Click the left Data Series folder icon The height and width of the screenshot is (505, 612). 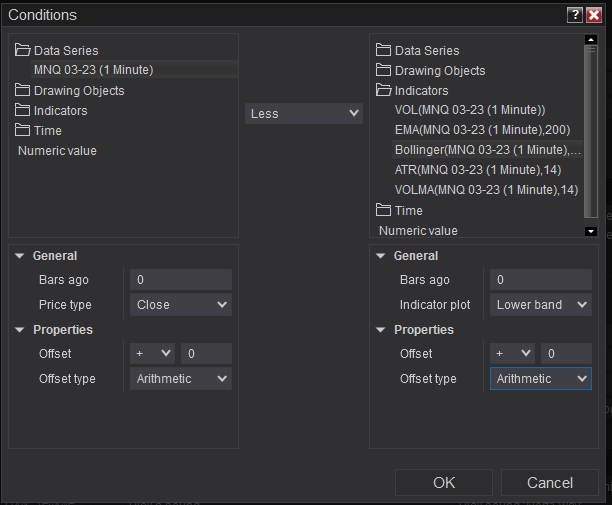point(23,50)
